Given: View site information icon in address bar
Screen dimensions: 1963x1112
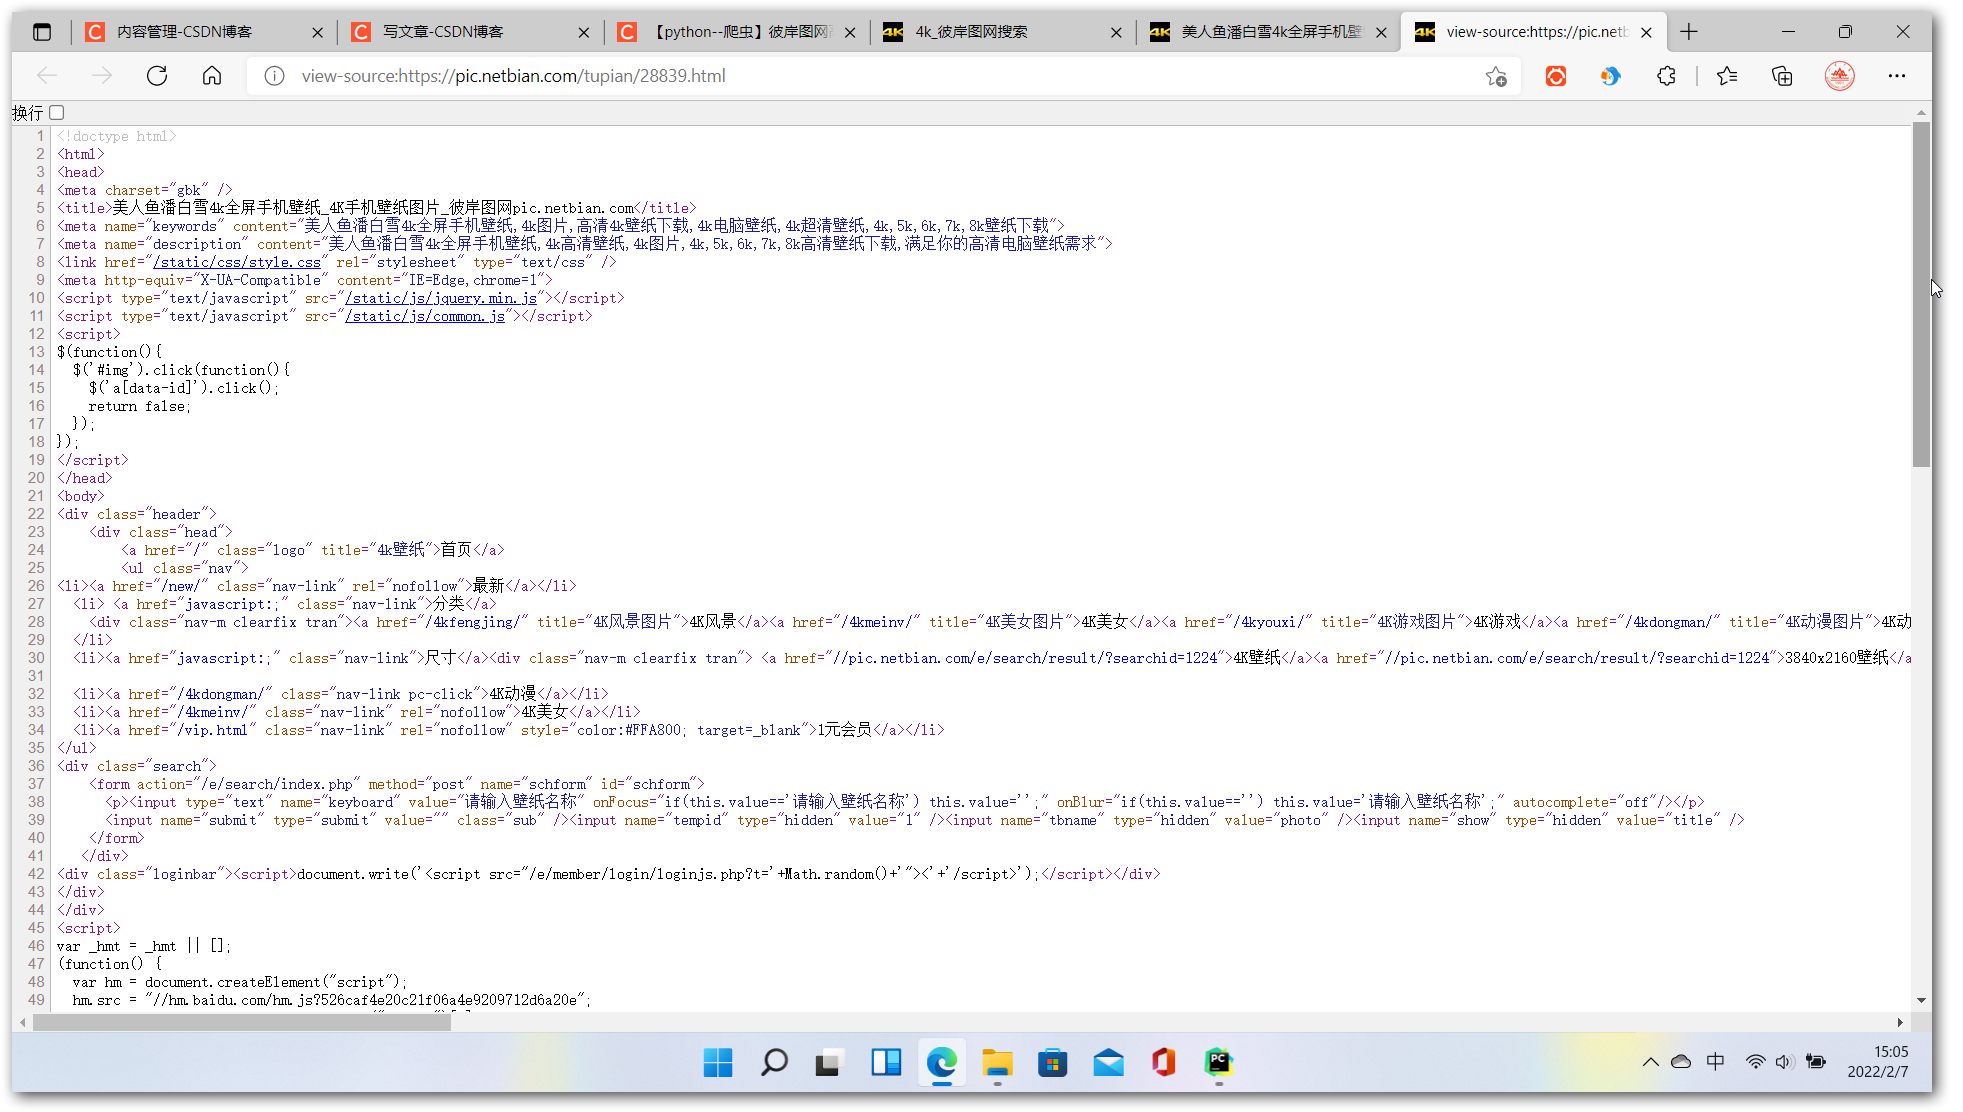Looking at the screenshot, I should pyautogui.click(x=274, y=76).
